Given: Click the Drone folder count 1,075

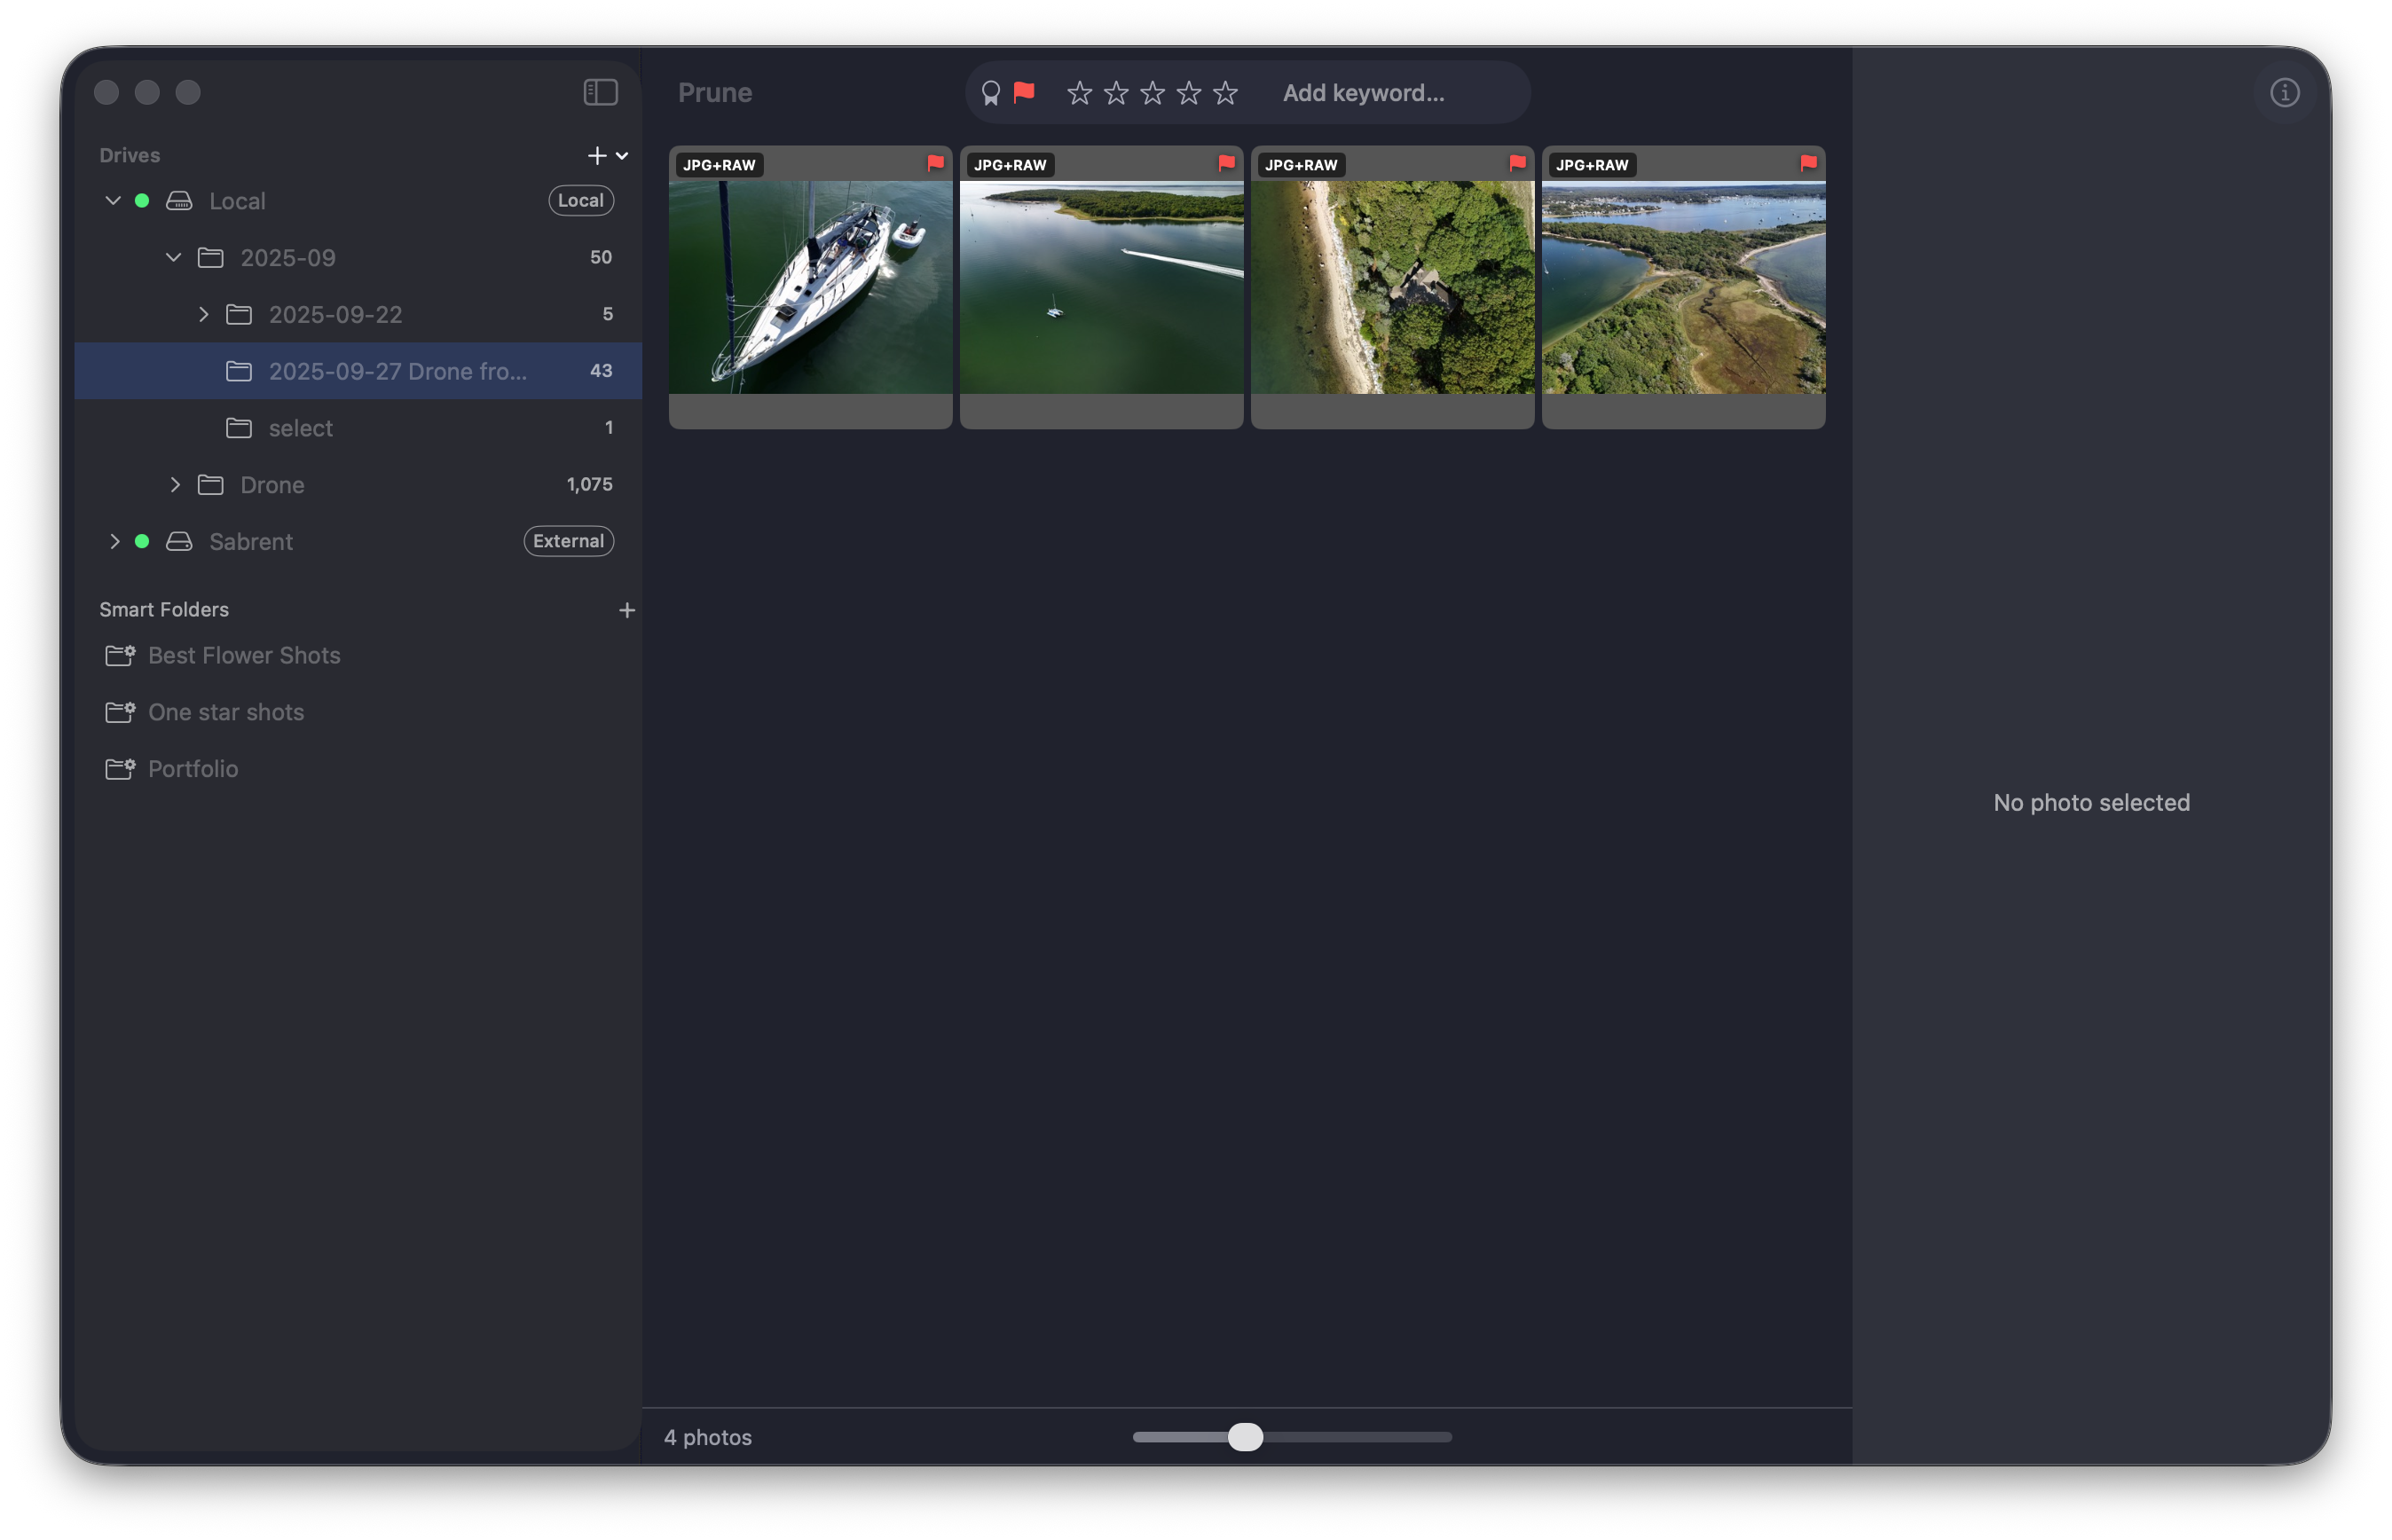Looking at the screenshot, I should pos(589,484).
